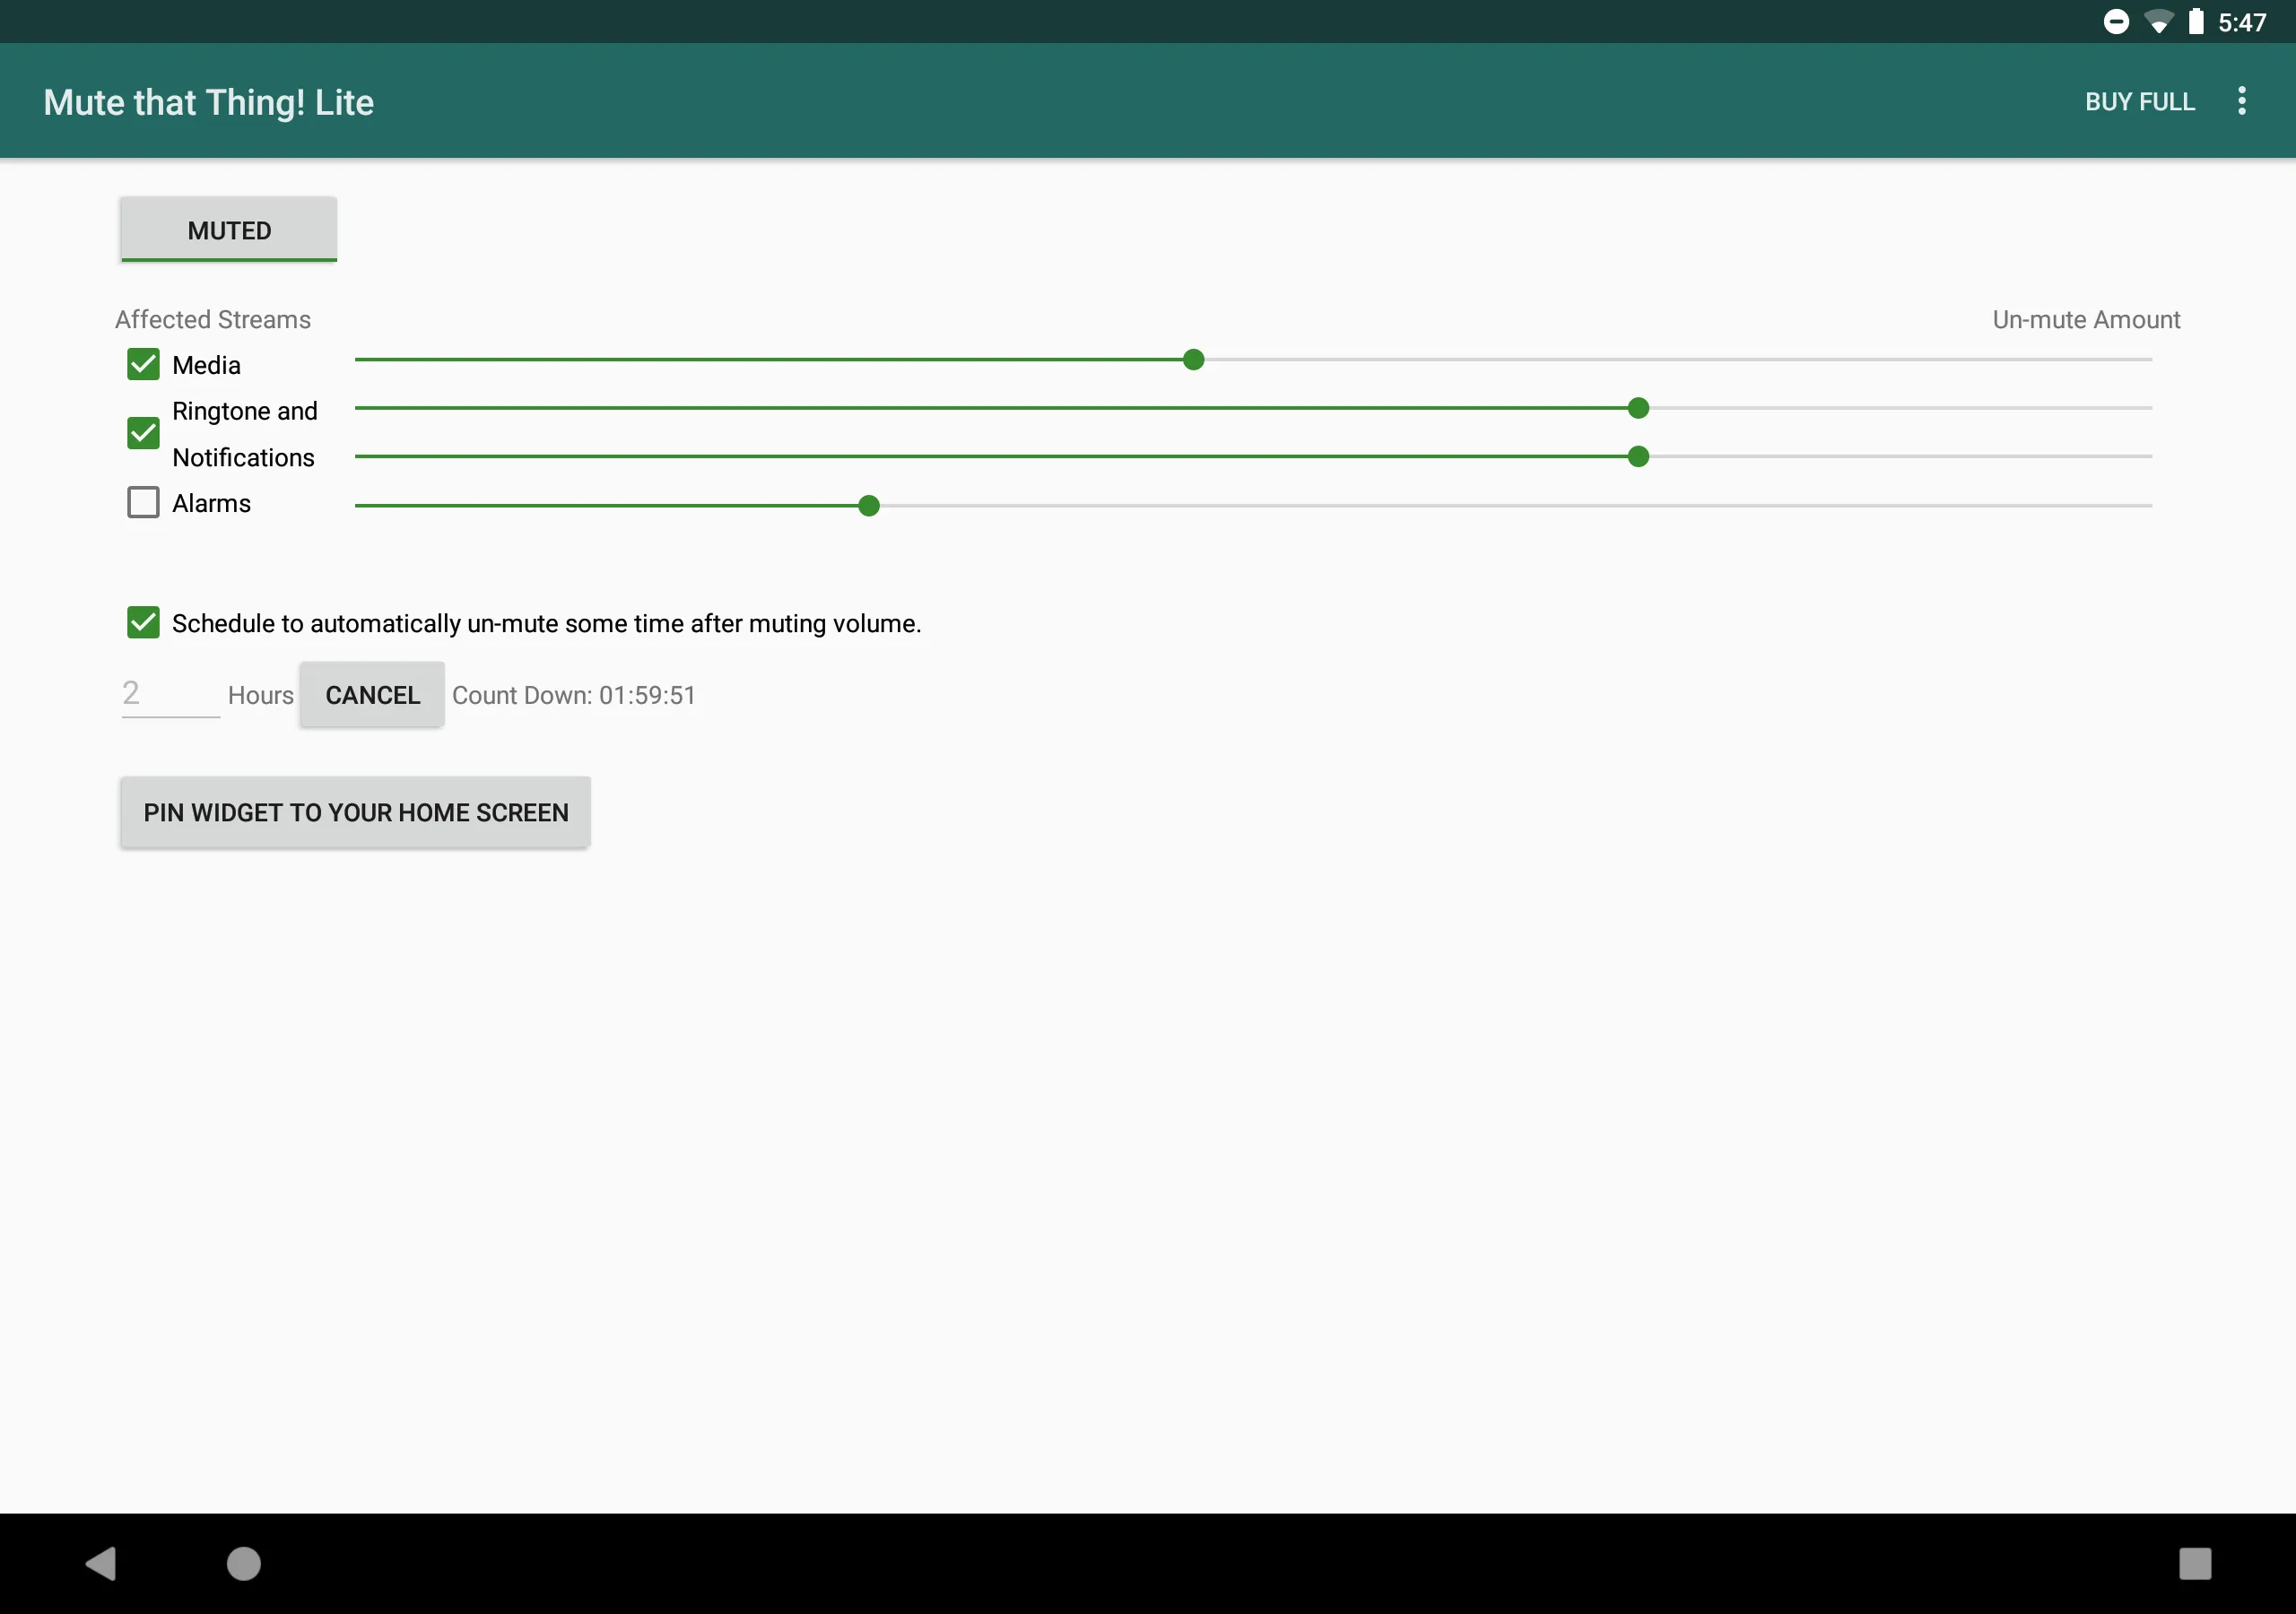Click the Affected Streams heading

212,319
